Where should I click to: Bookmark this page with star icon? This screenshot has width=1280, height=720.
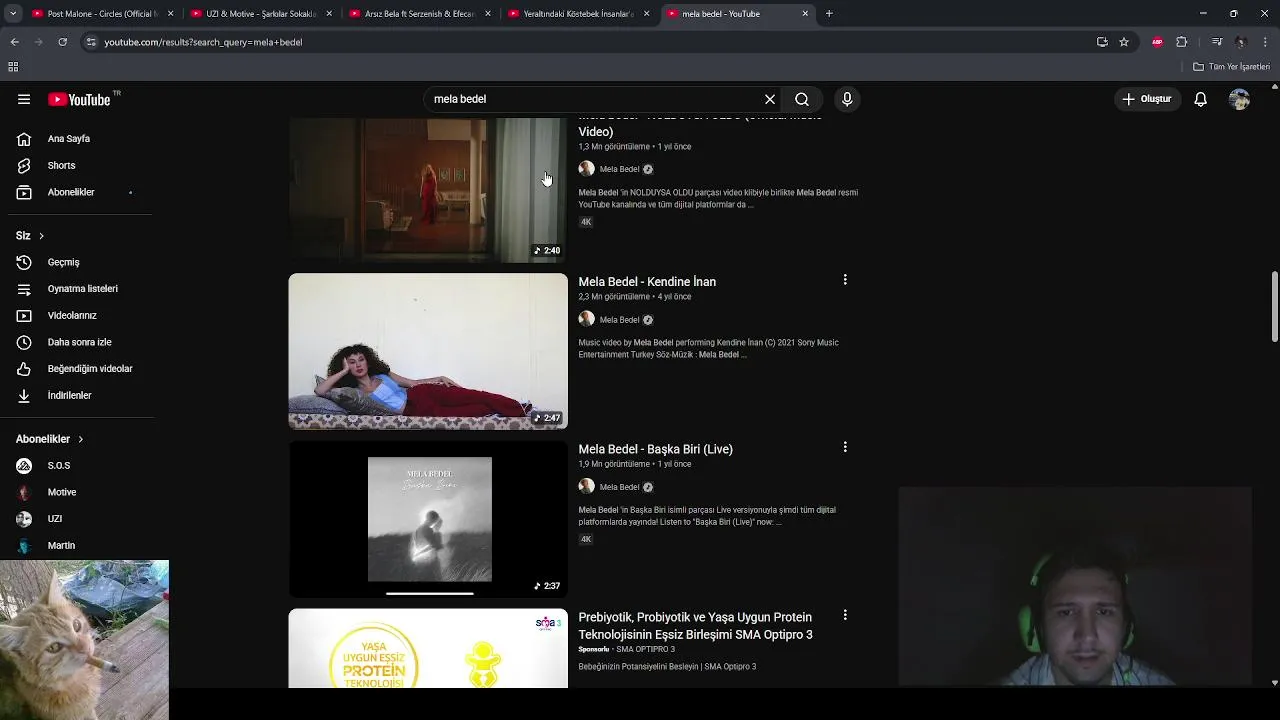(x=1124, y=42)
